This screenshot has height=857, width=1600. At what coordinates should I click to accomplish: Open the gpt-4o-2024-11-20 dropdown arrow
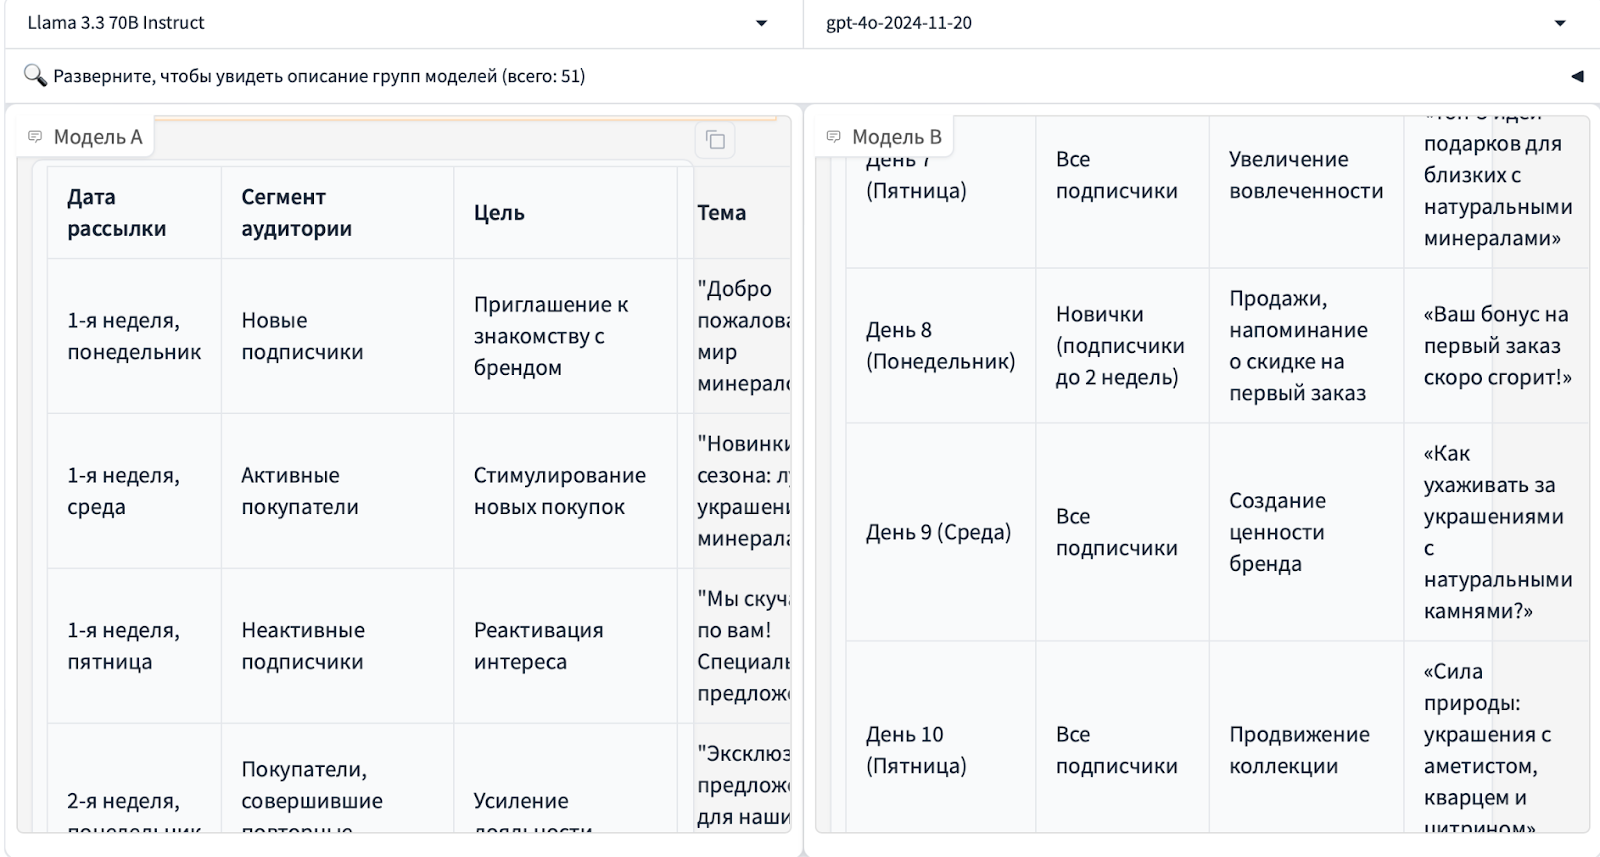(x=1559, y=23)
